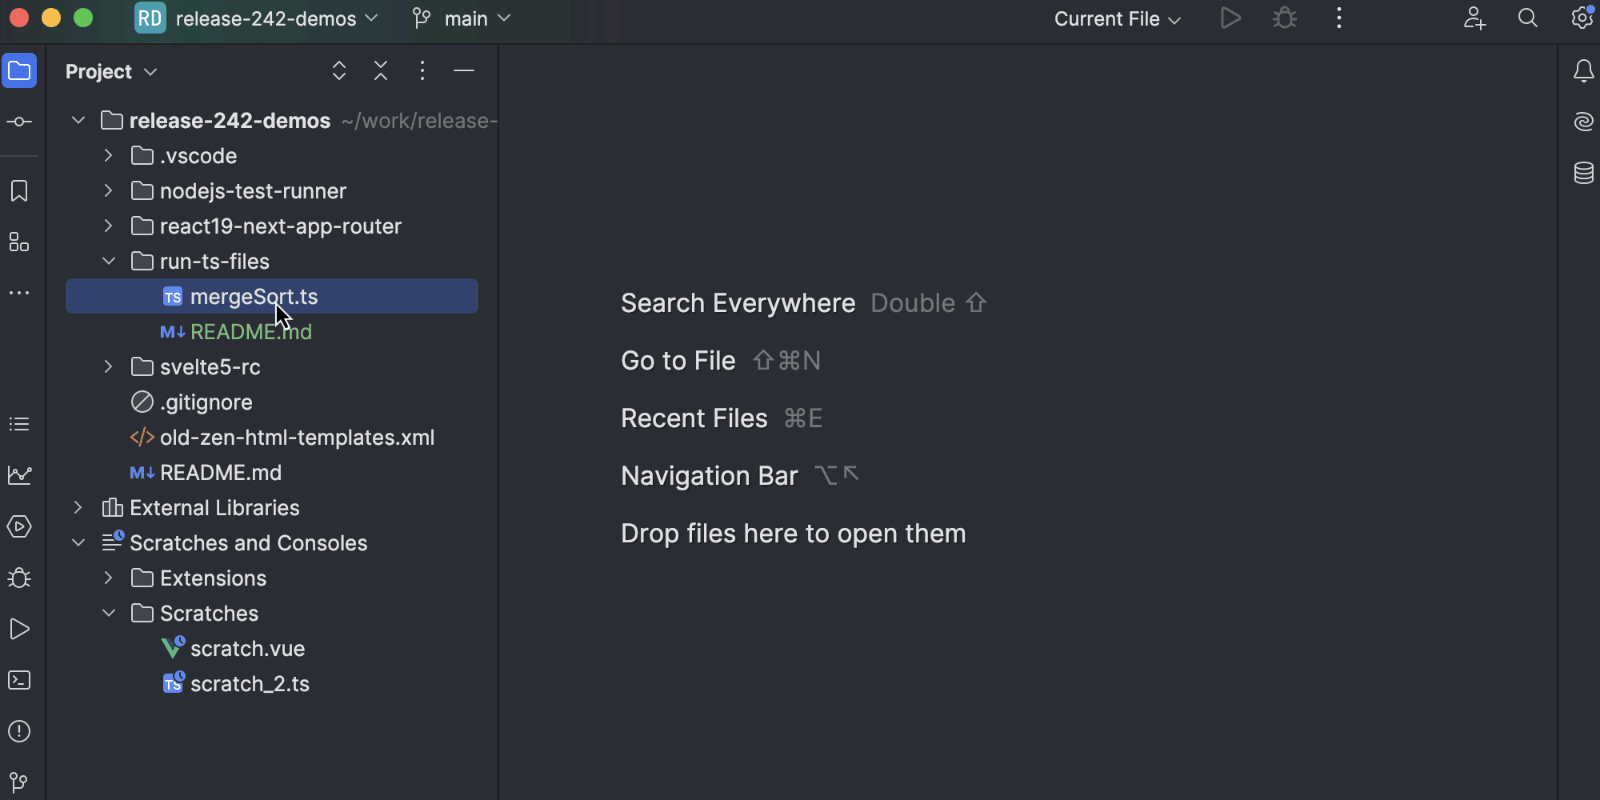Open the Project view selector dropdown

click(111, 72)
